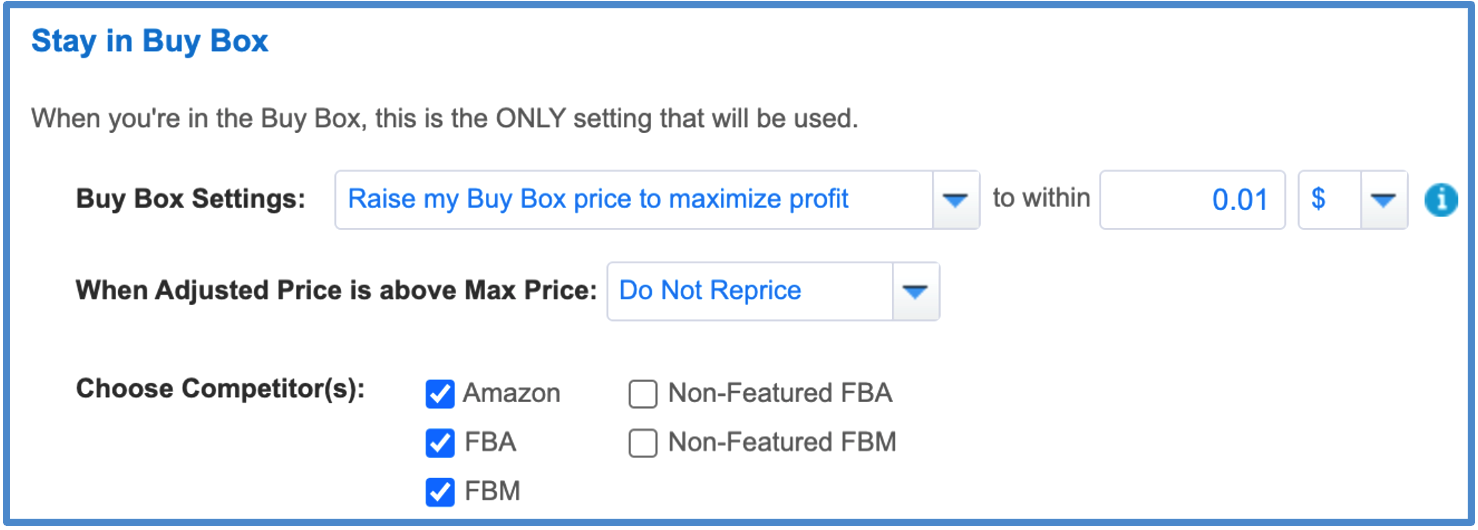Click the $ symbol in unit selector
The width and height of the screenshot is (1478, 530).
click(1319, 199)
